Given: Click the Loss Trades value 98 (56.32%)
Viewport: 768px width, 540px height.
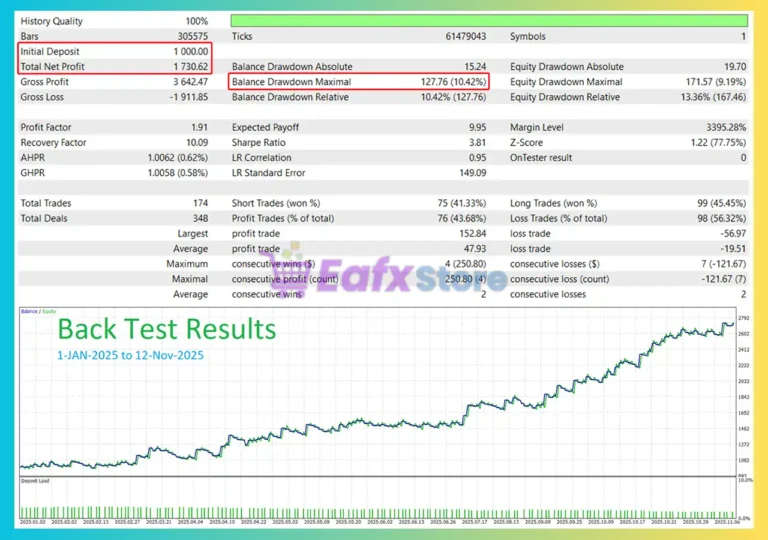Looking at the screenshot, I should pos(721,219).
